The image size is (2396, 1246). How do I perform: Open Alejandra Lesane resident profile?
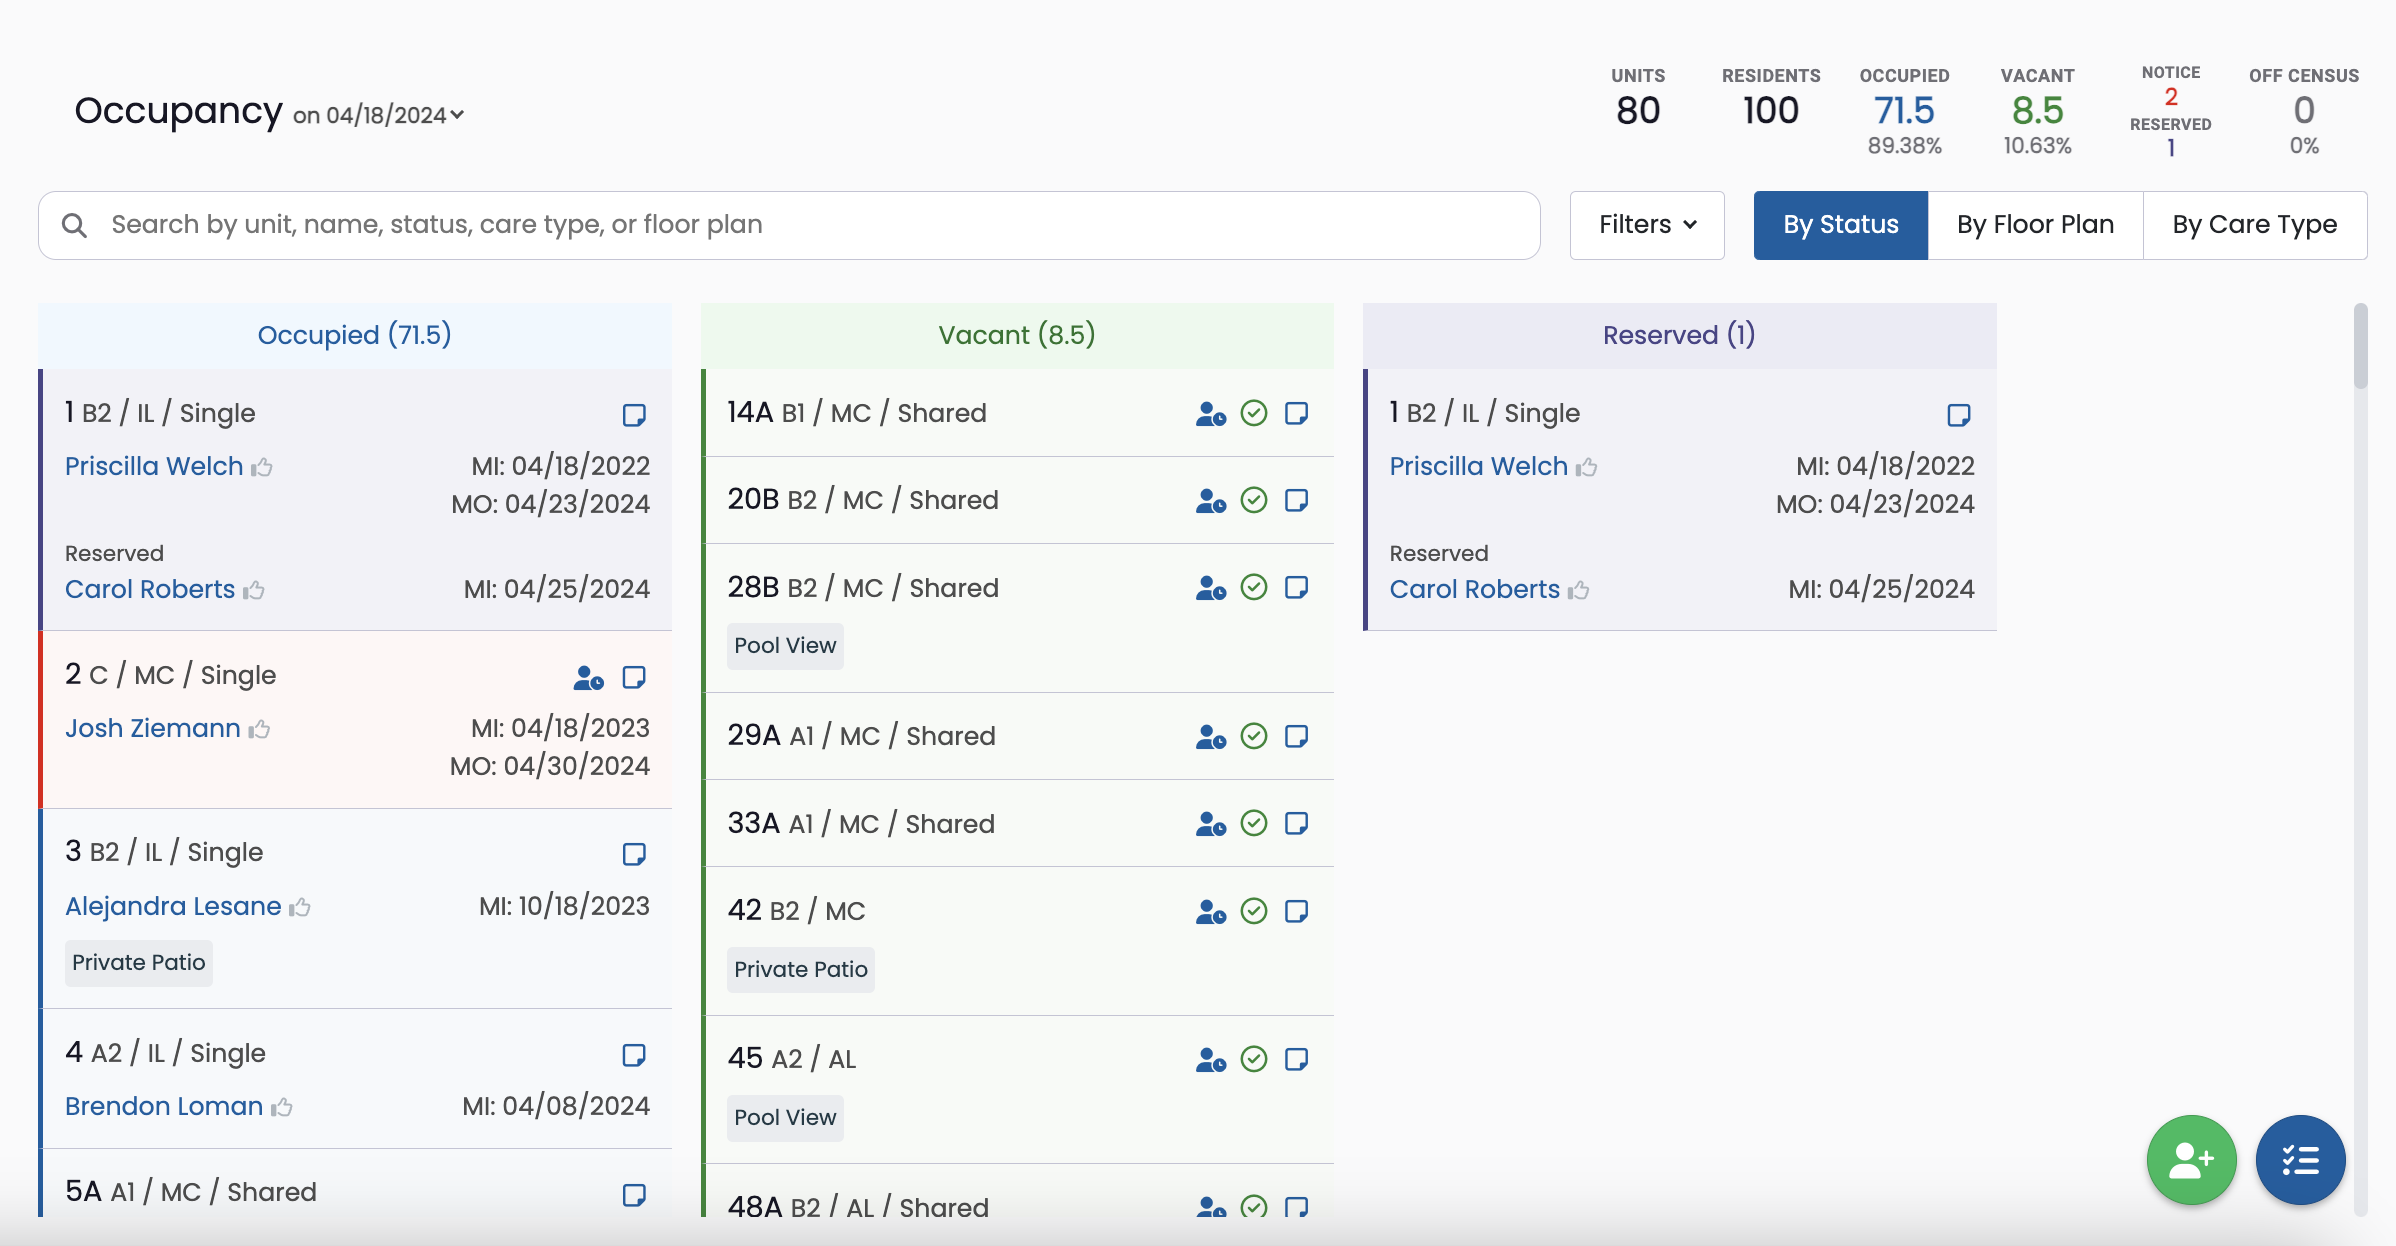pyautogui.click(x=173, y=906)
